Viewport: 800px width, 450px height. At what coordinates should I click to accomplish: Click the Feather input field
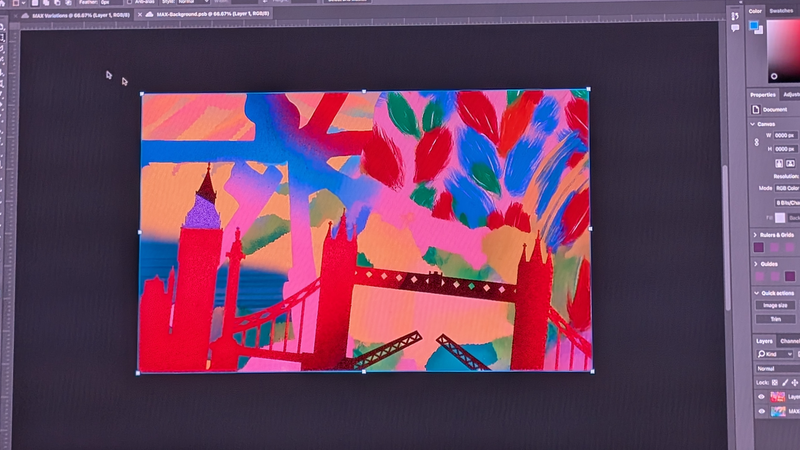click(x=111, y=2)
